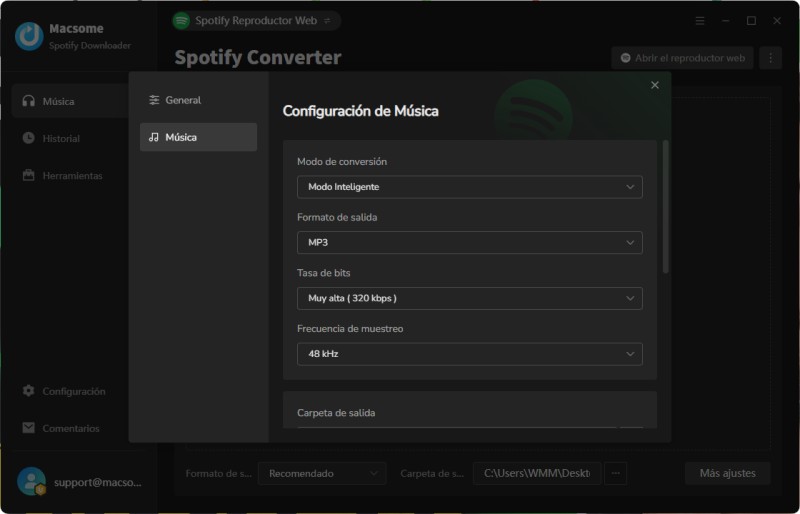This screenshot has width=800, height=514.
Task: Open Música section in main sidebar
Action: click(x=70, y=101)
